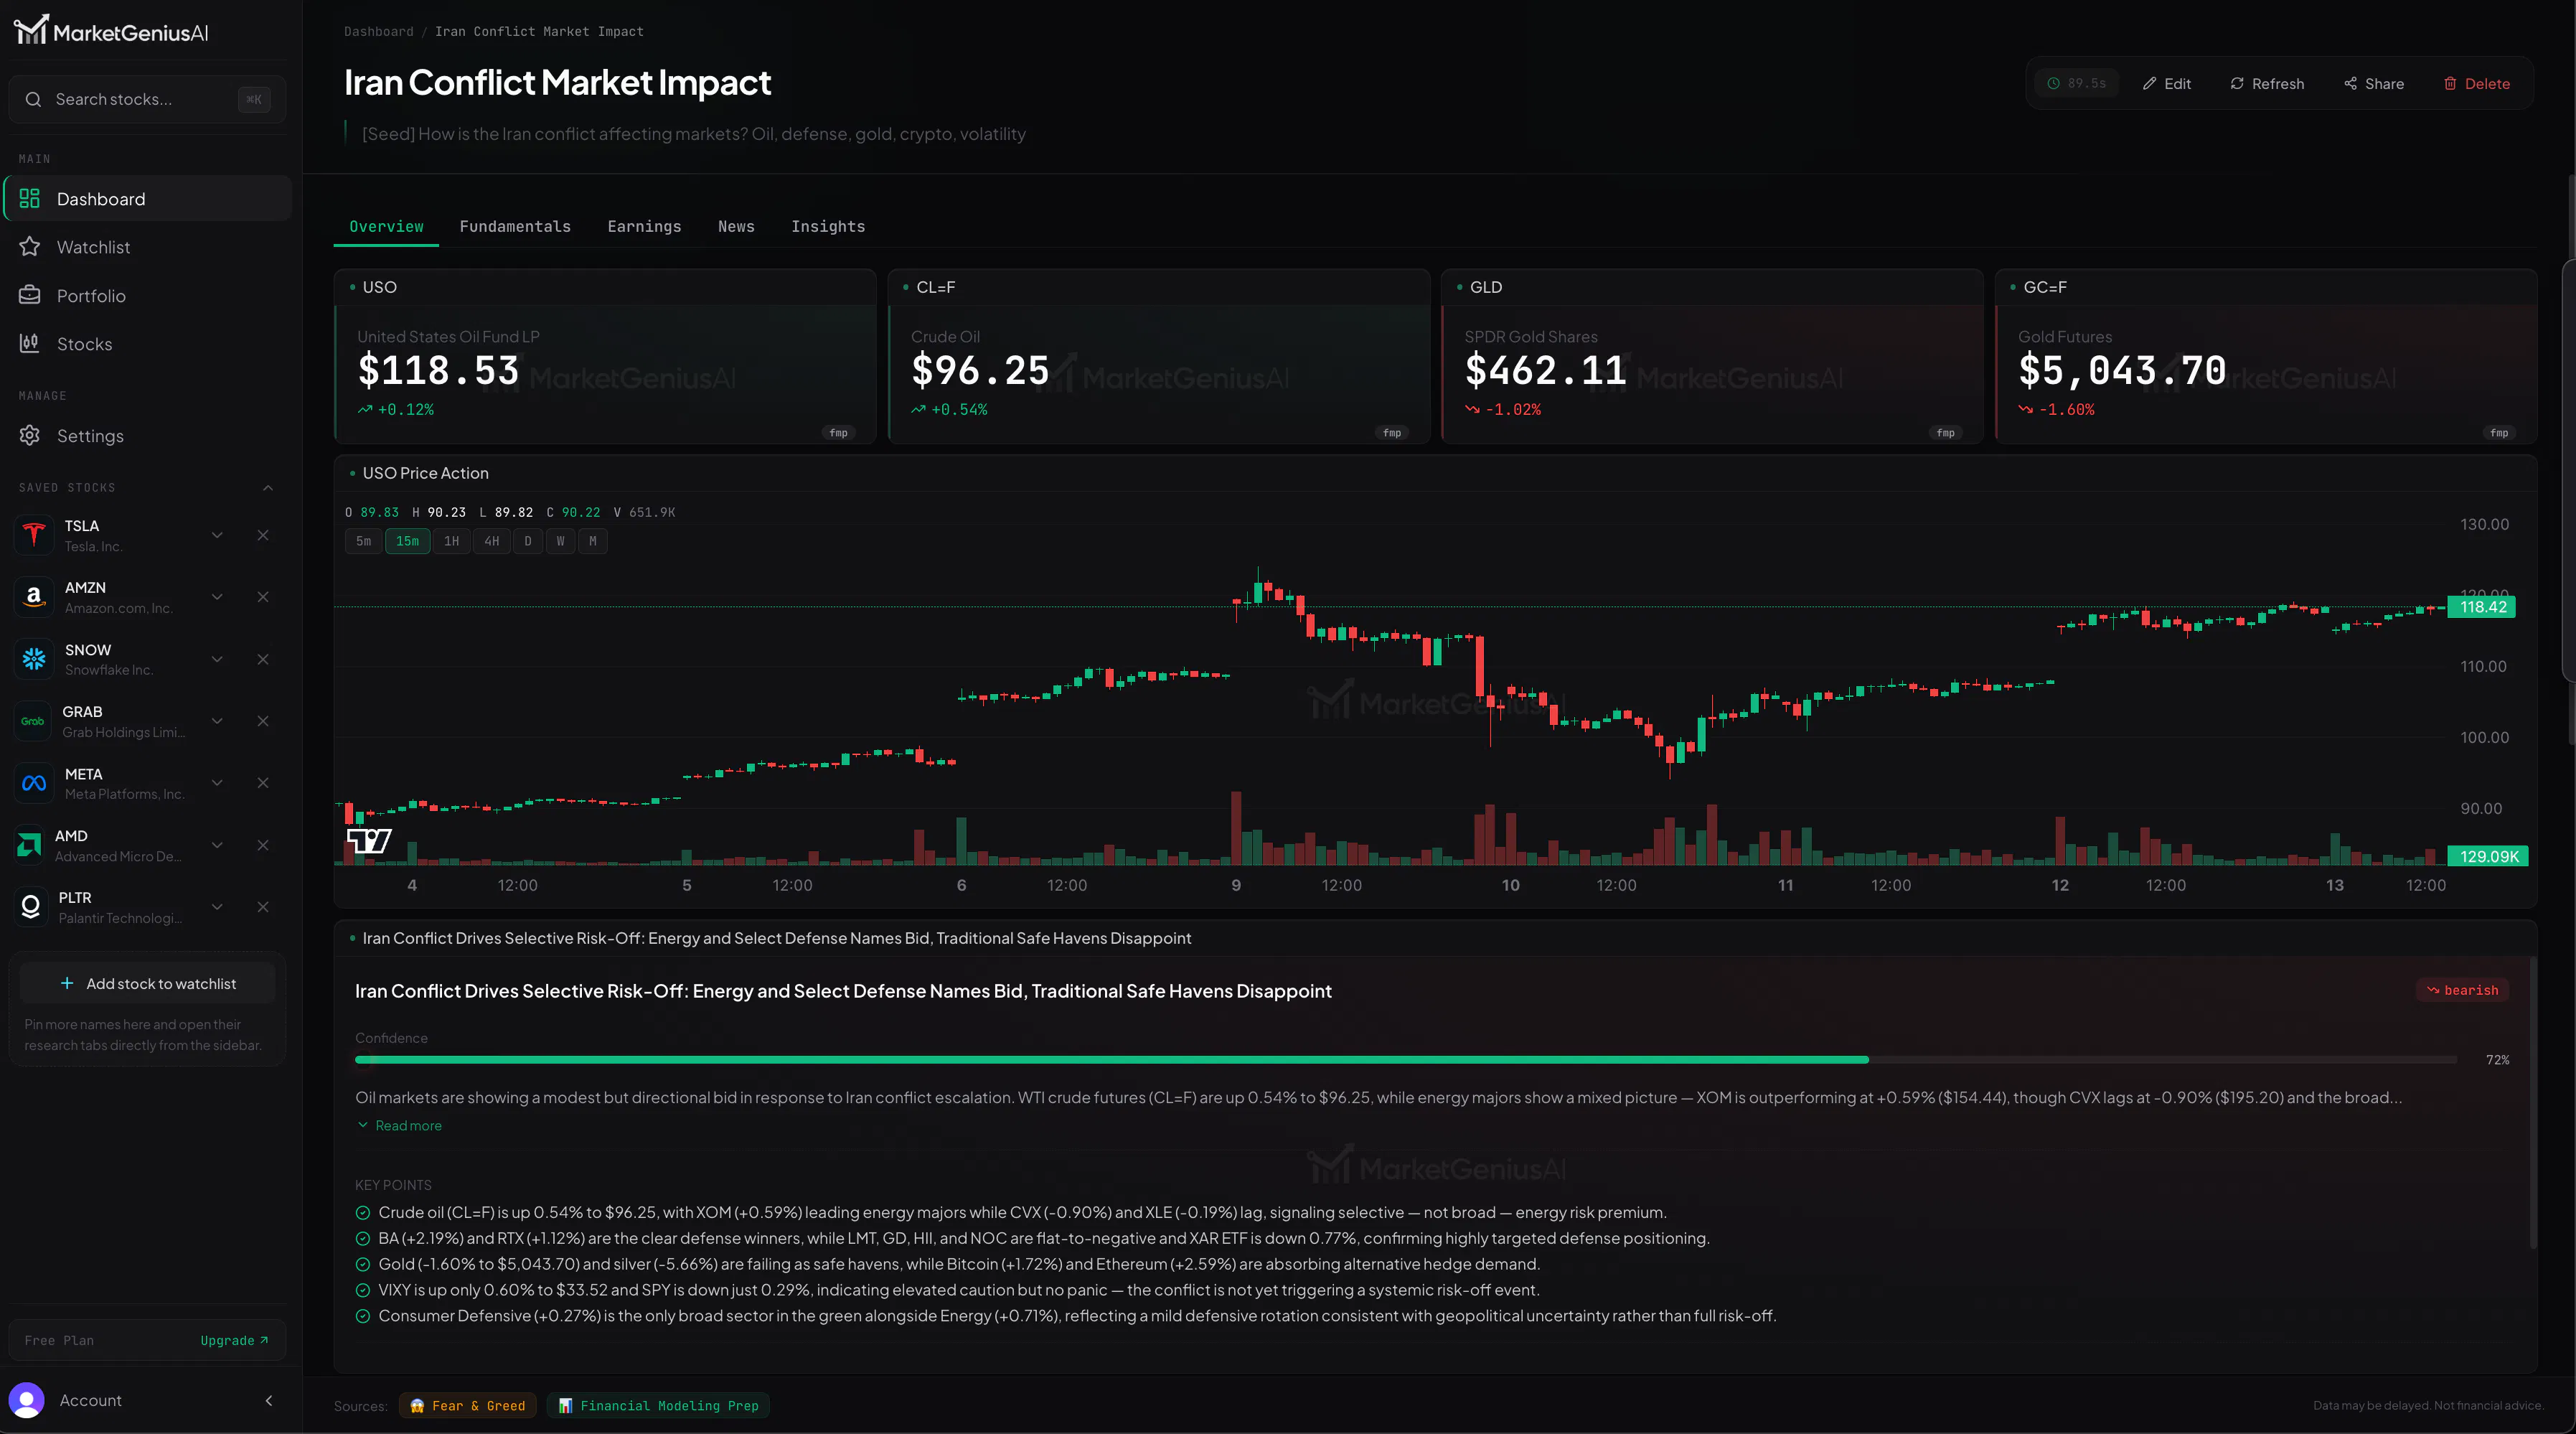Select the D daily chart interval

(528, 541)
